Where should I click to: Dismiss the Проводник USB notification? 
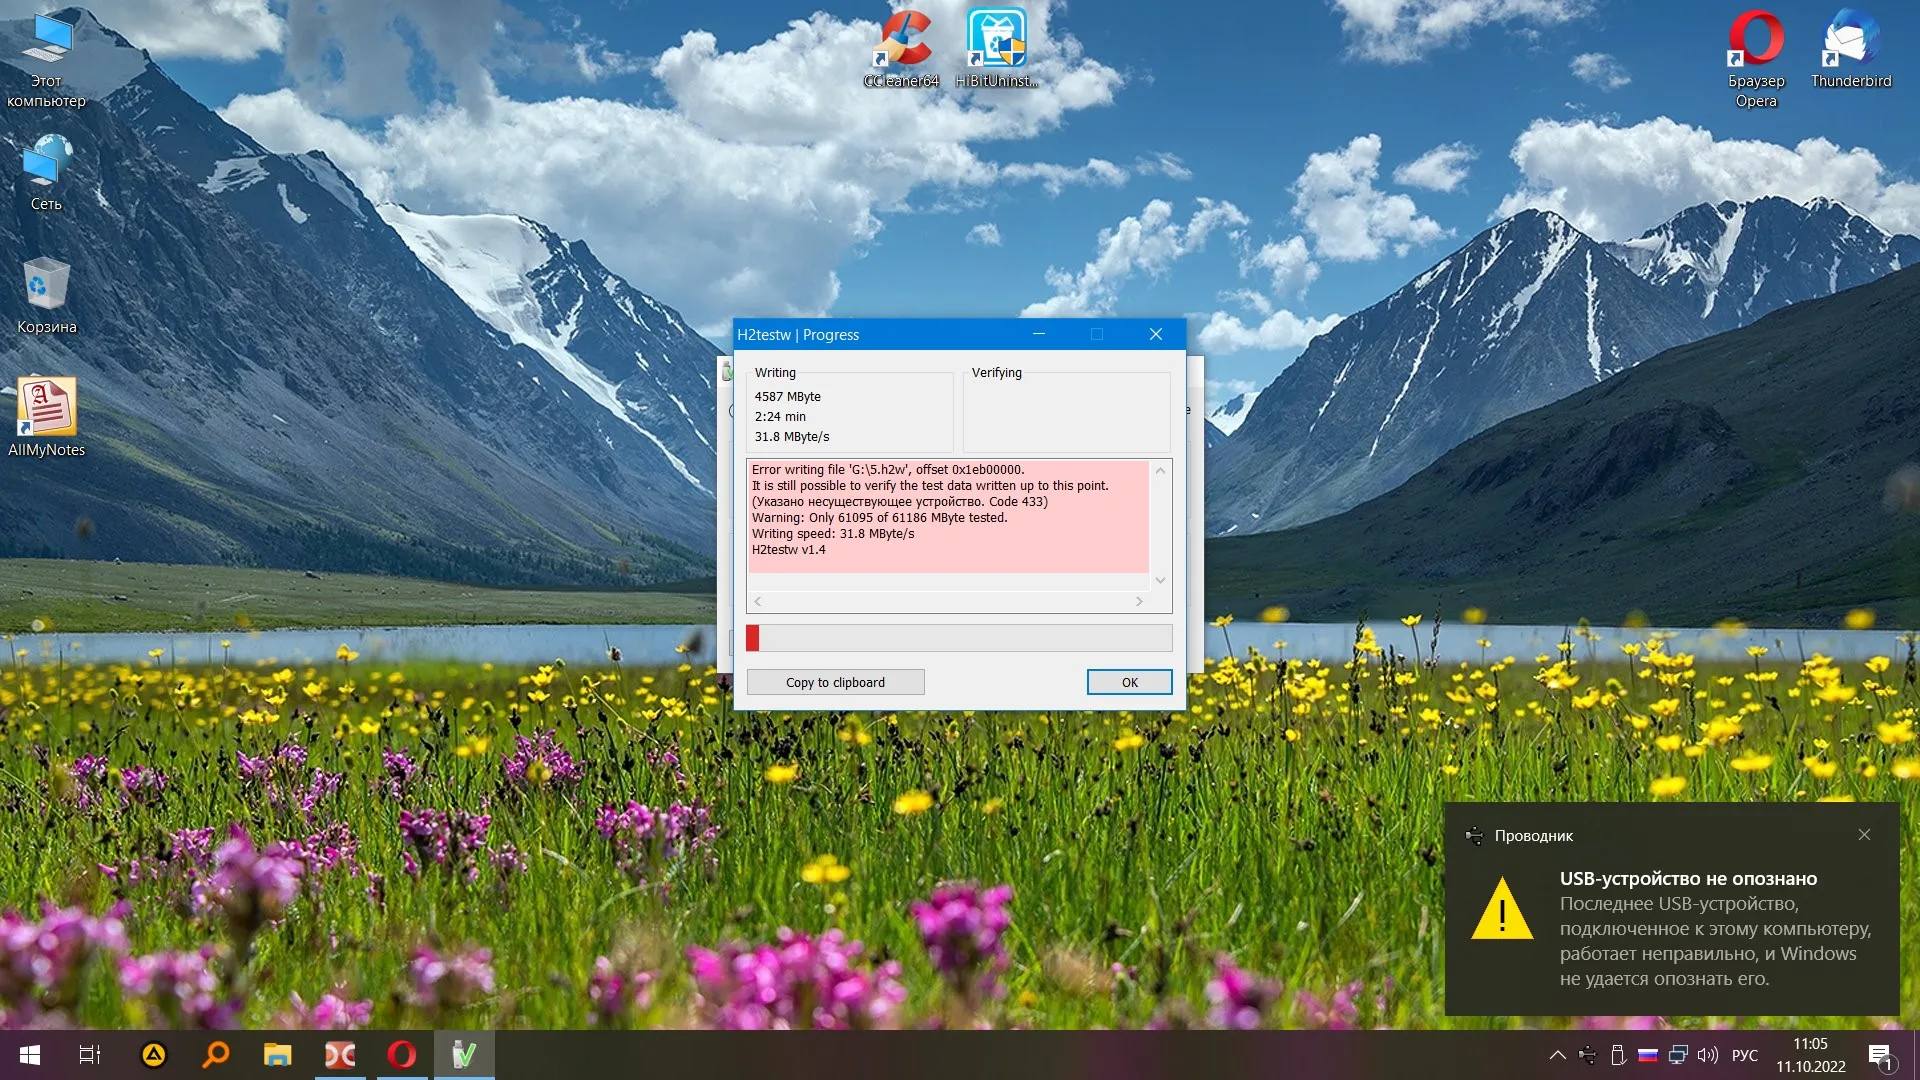pos(1864,835)
